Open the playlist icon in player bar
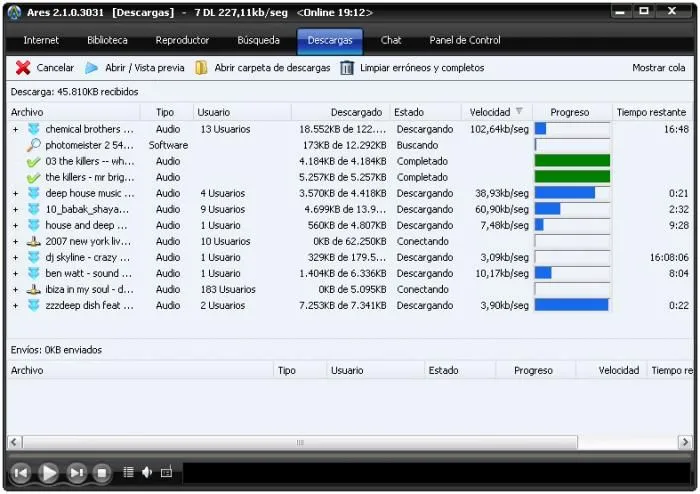 128,472
